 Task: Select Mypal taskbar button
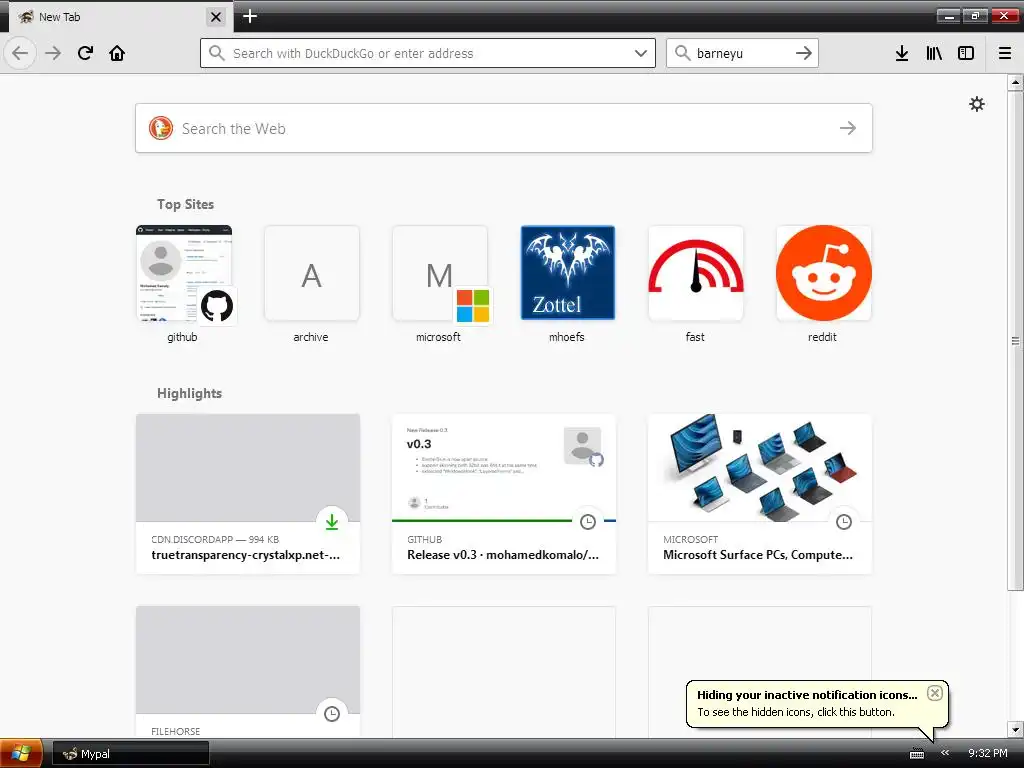pyautogui.click(x=131, y=754)
